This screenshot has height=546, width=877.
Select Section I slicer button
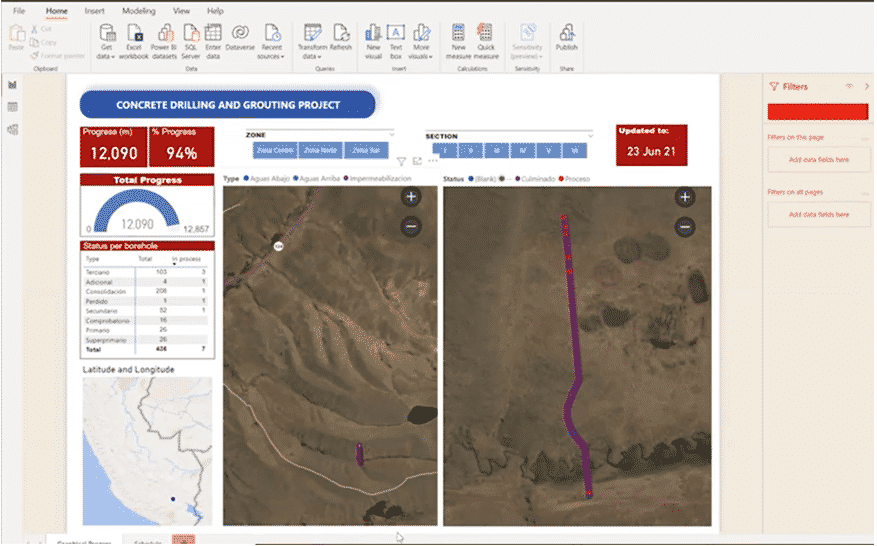(x=445, y=150)
